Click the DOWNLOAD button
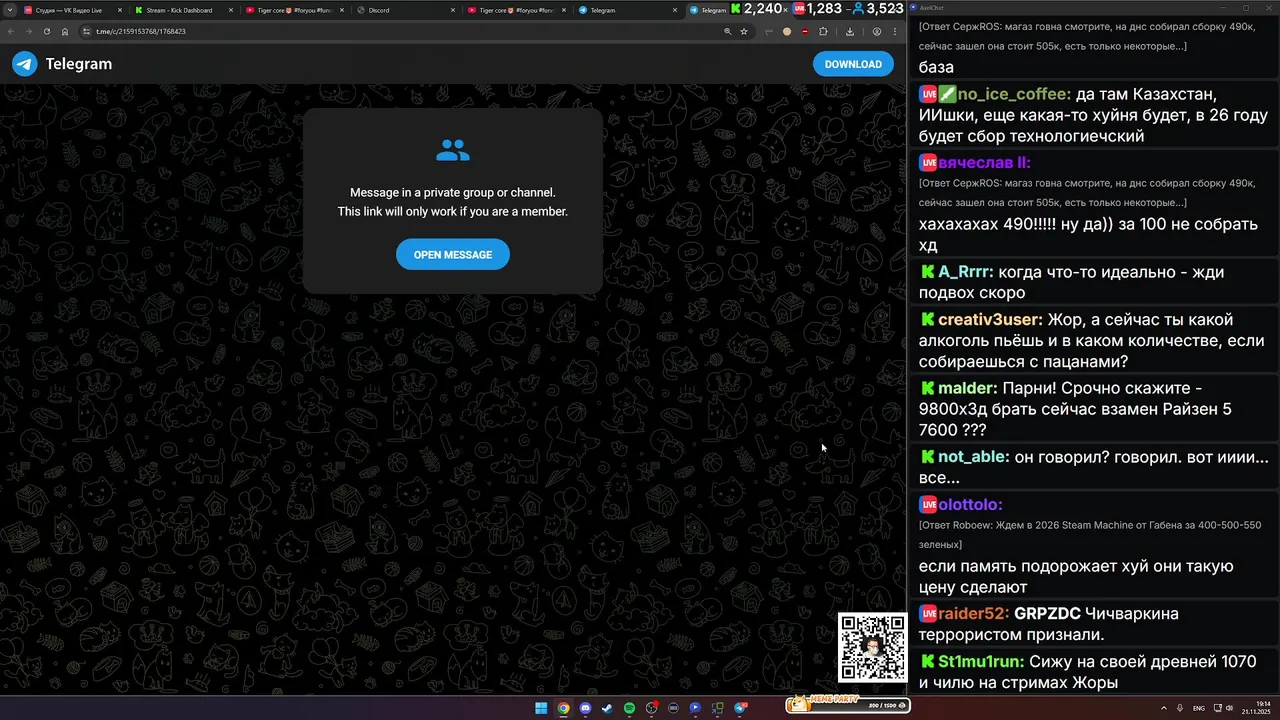Screen dimensions: 1280x720 coord(853,64)
